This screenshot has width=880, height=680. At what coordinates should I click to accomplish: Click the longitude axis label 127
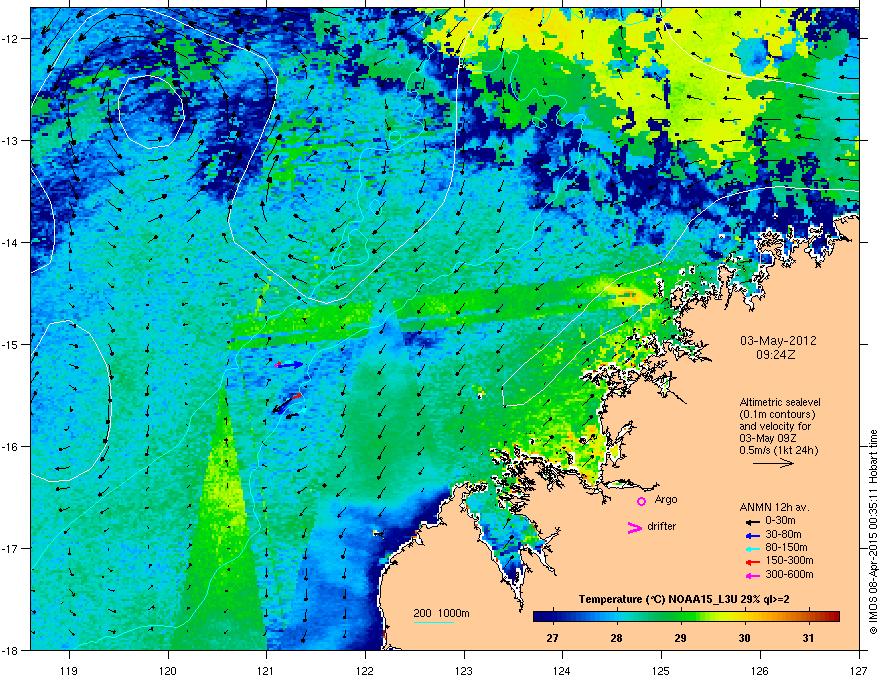859,671
